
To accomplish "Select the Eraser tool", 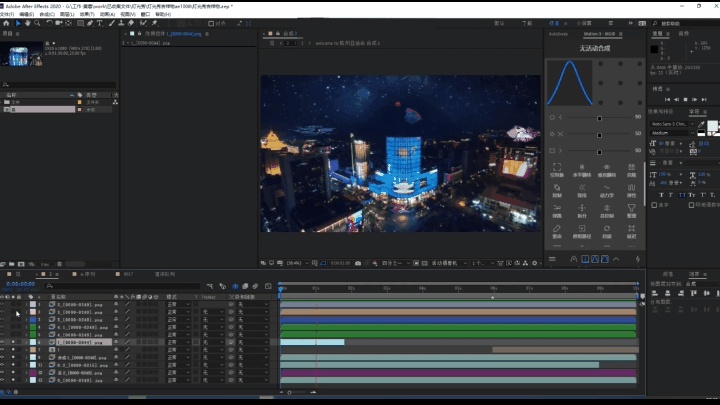I will click(x=131, y=23).
